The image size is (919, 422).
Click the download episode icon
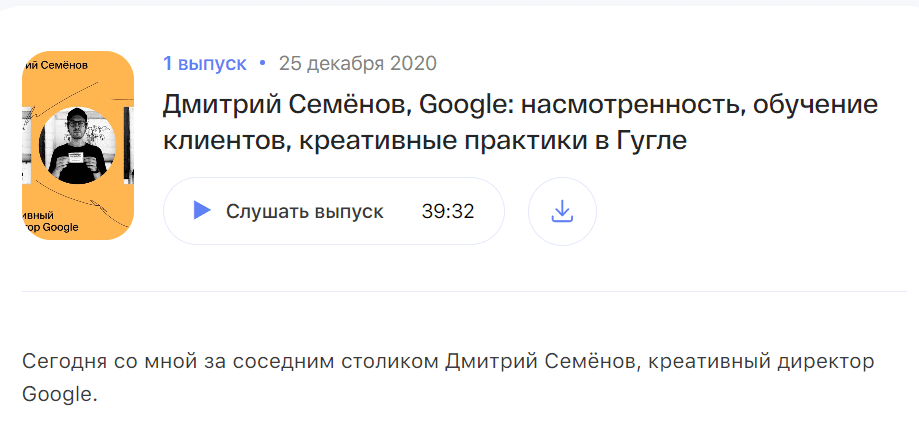coord(562,211)
